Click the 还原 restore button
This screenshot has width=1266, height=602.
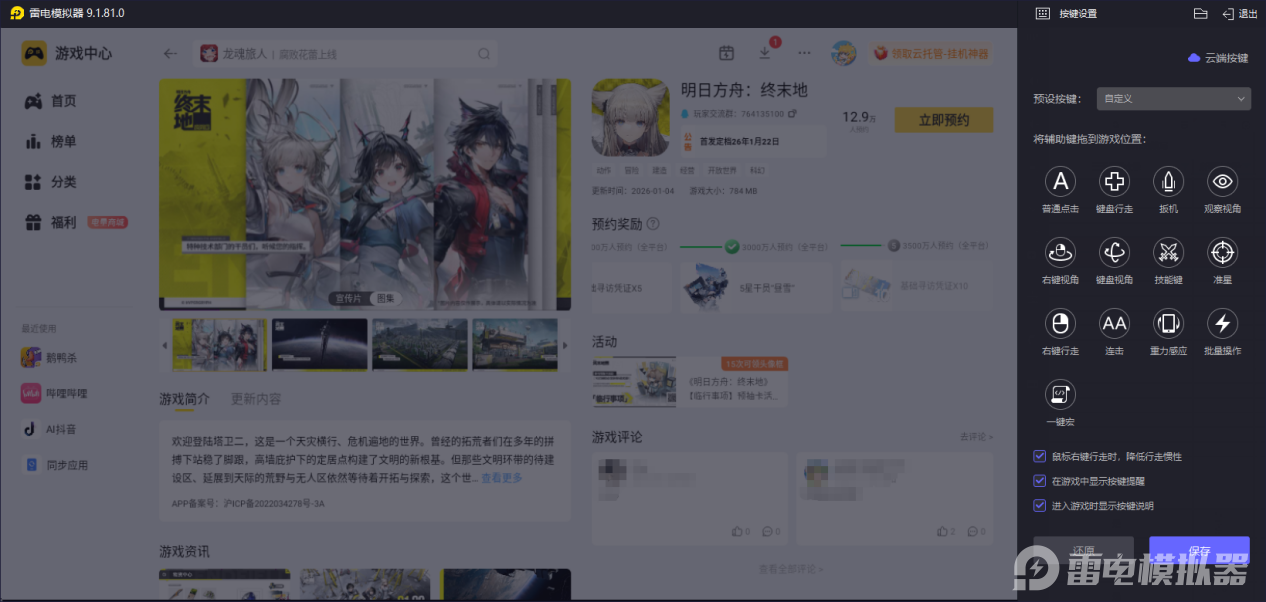pyautogui.click(x=1084, y=551)
